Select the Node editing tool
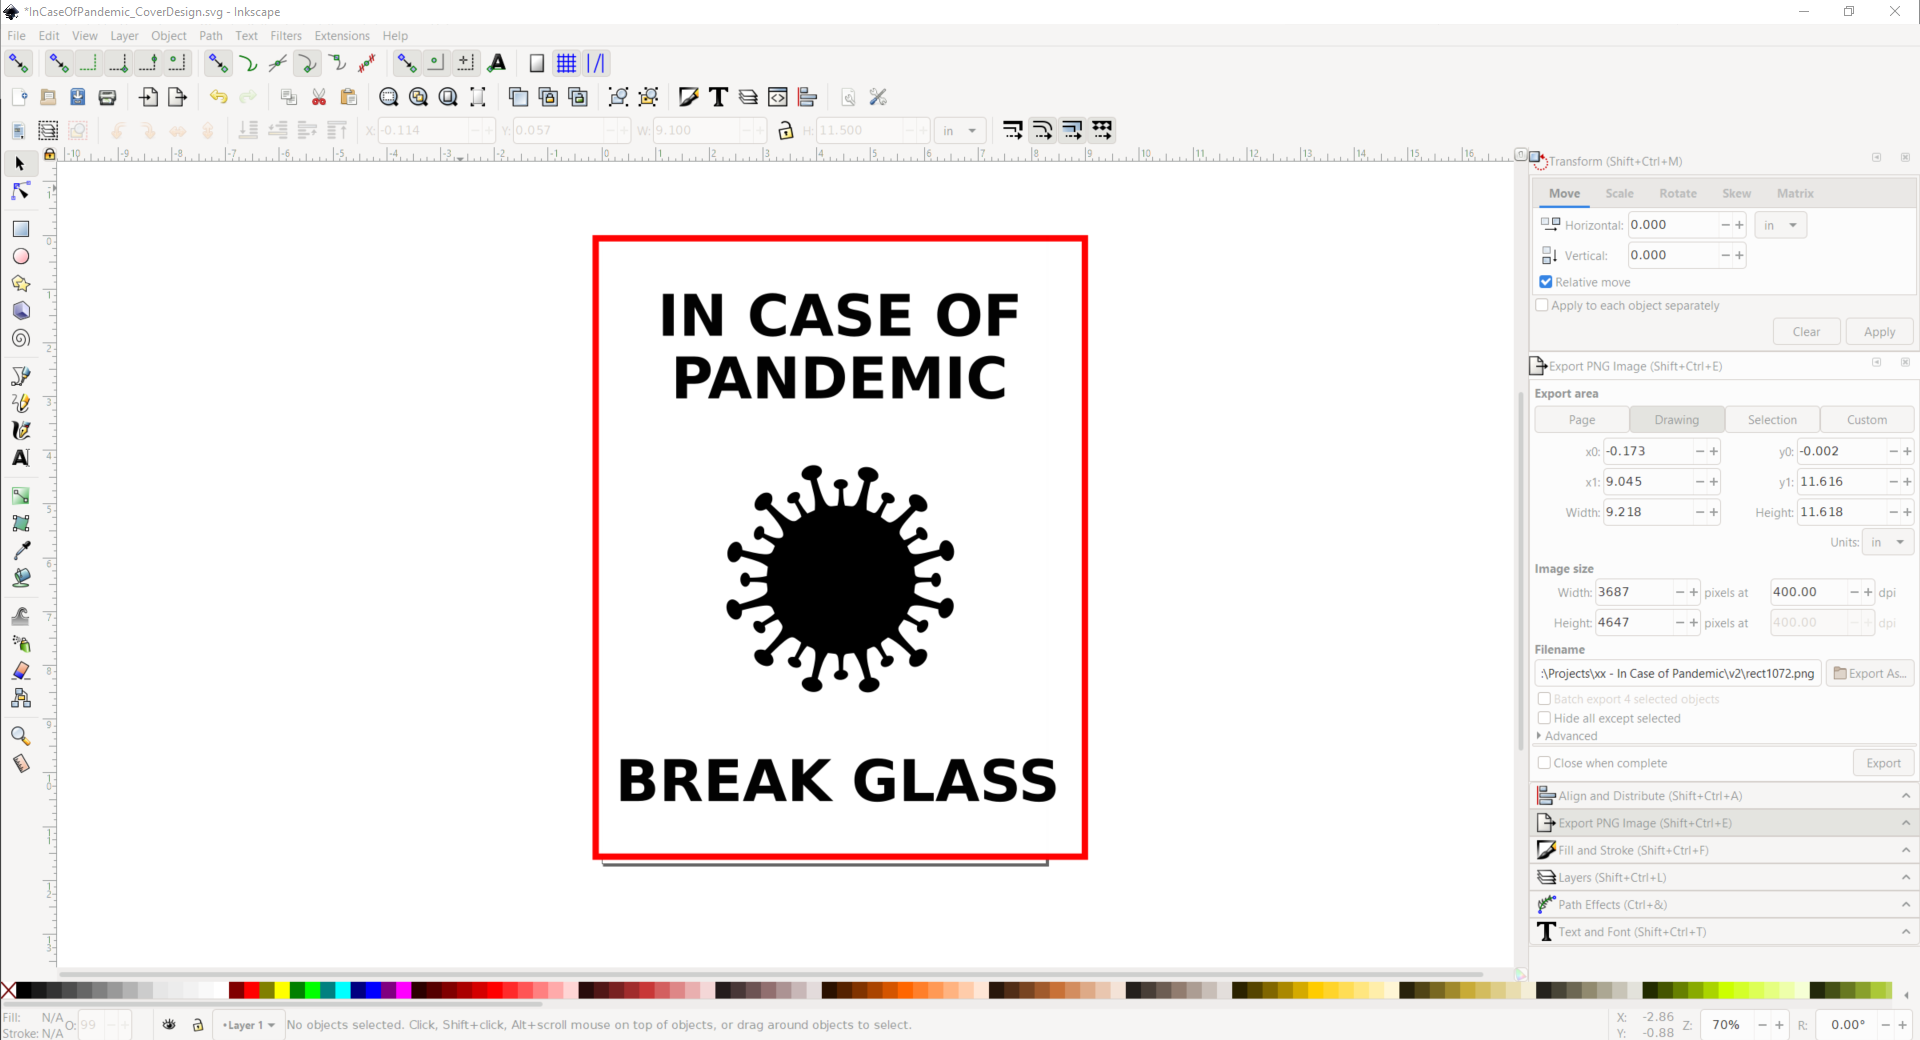The image size is (1920, 1040). (x=20, y=191)
